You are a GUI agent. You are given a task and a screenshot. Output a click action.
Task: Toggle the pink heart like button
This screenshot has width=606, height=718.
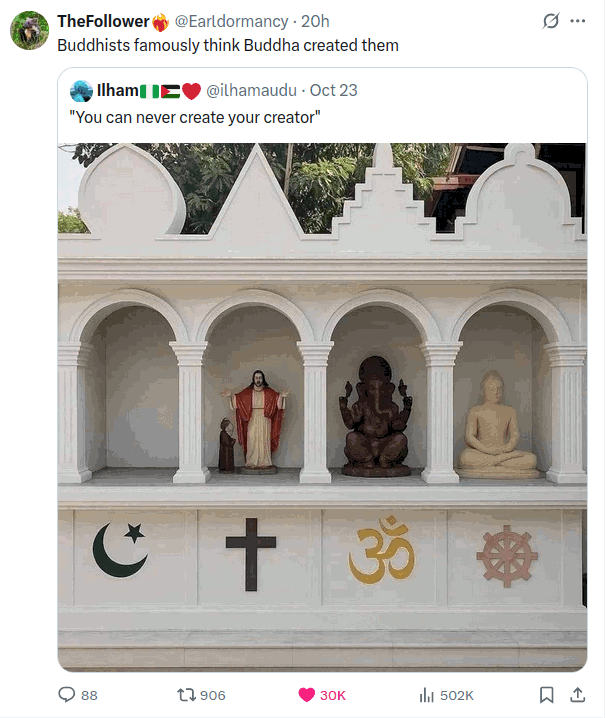306,694
